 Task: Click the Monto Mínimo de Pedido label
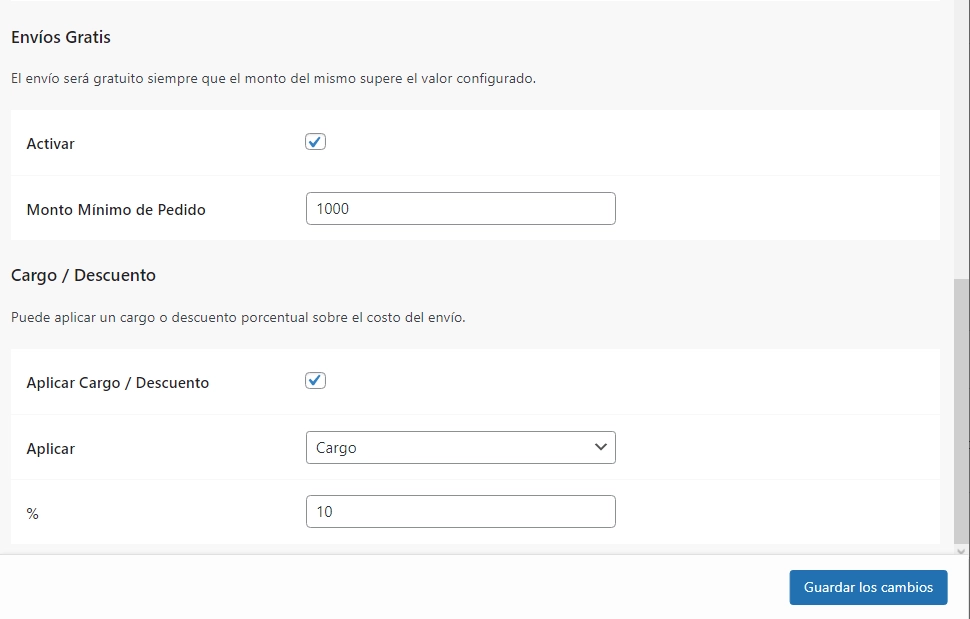click(x=116, y=210)
